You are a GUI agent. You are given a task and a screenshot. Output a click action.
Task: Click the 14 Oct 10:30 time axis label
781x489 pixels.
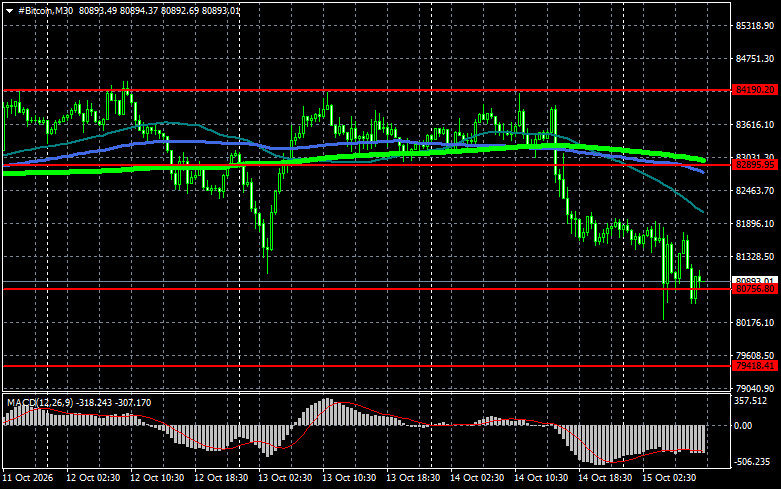(541, 478)
